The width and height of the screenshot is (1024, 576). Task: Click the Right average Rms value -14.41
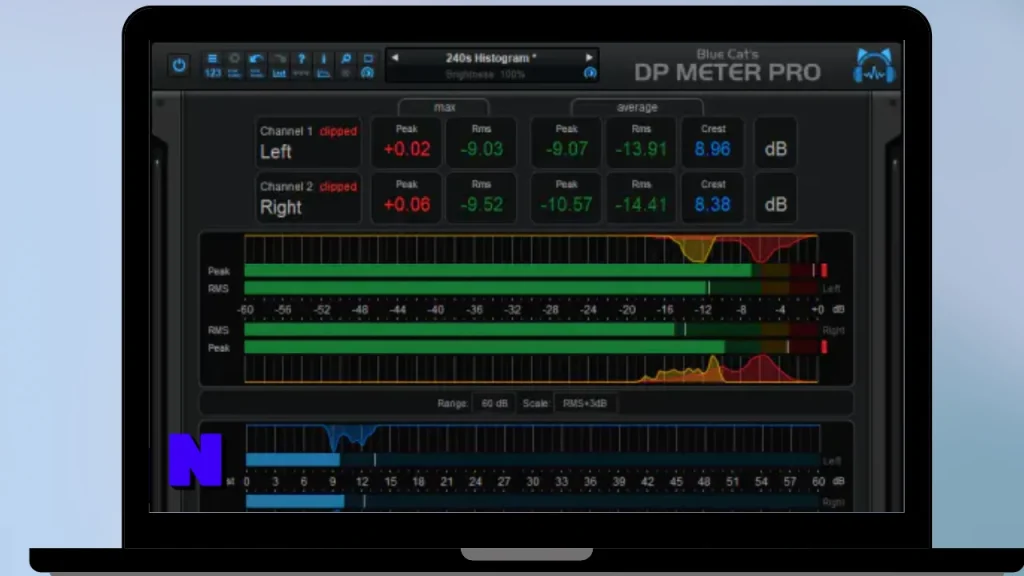click(641, 205)
